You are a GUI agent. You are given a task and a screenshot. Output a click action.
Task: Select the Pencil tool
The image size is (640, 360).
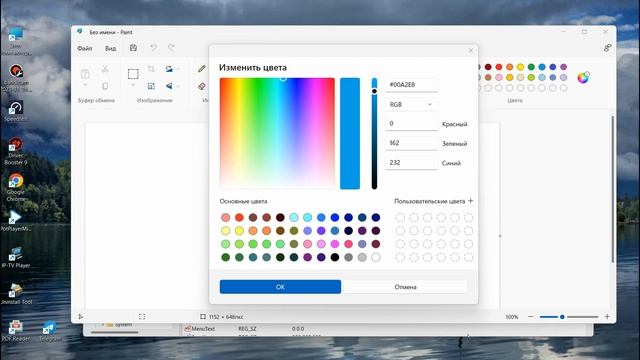[202, 69]
